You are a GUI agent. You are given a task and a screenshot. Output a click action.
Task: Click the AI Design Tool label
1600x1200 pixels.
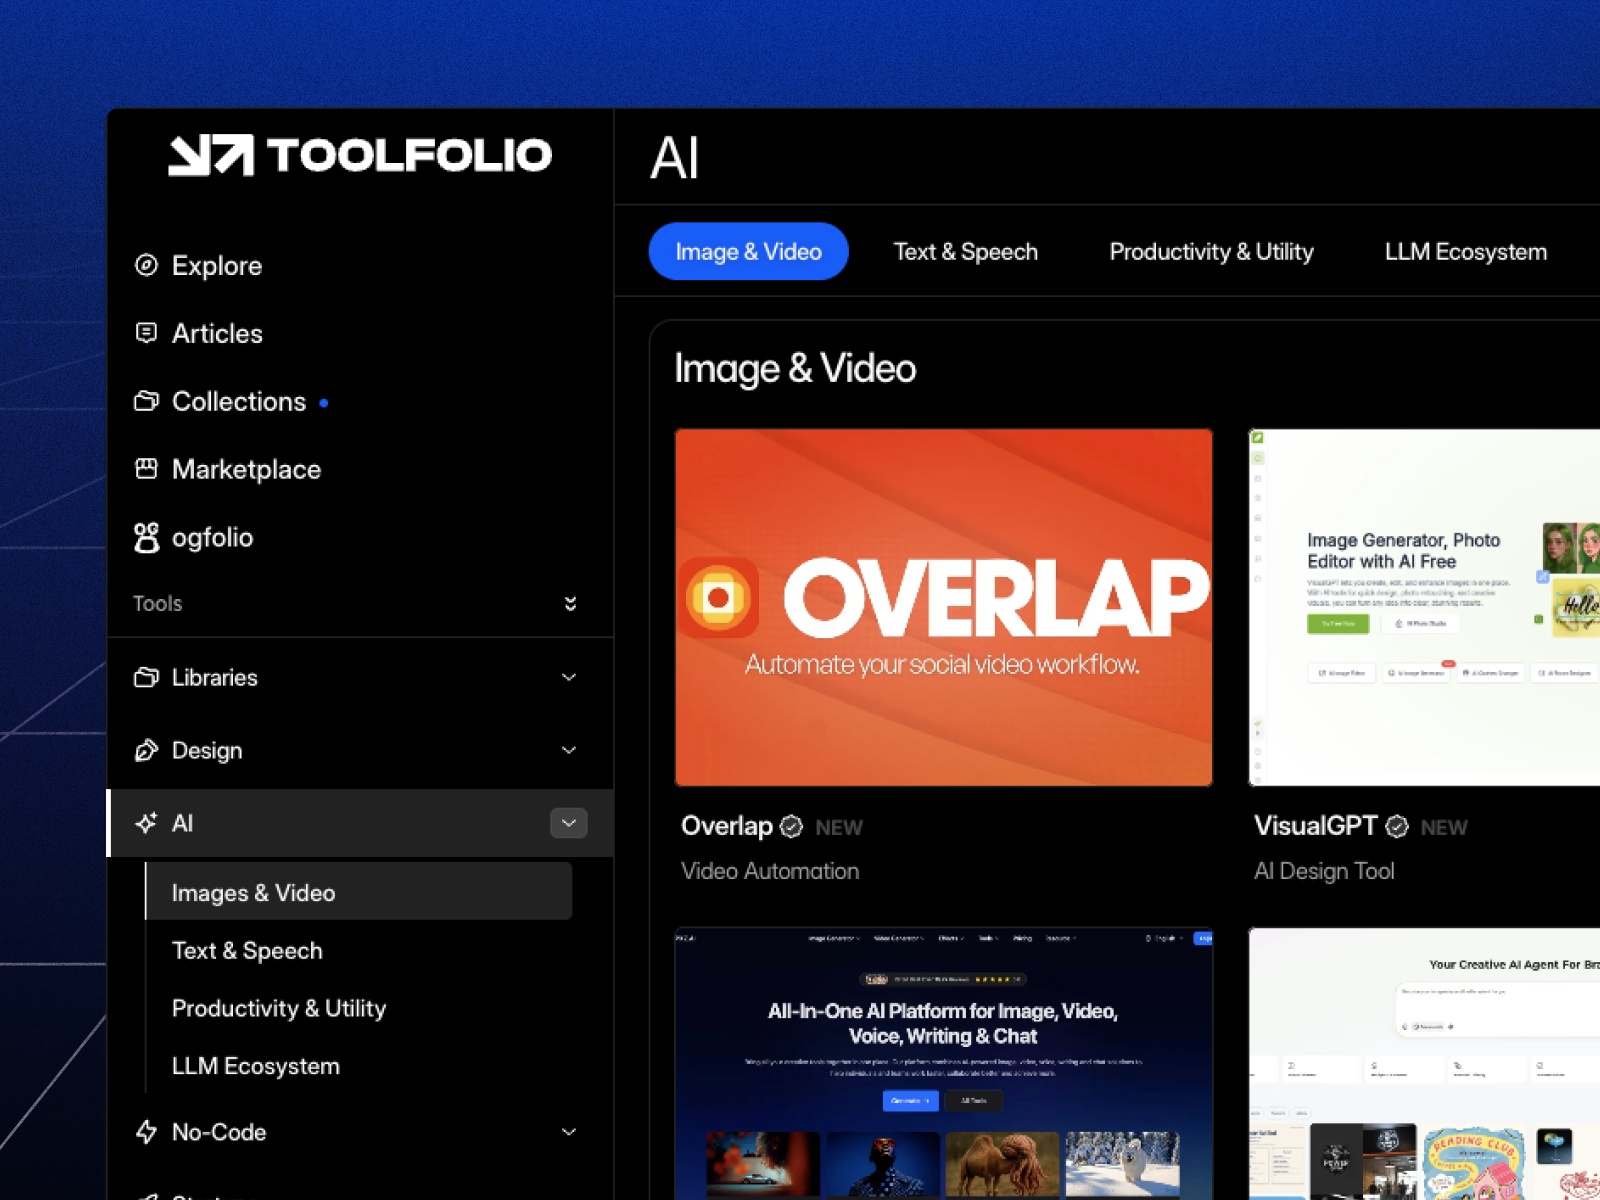coord(1324,871)
